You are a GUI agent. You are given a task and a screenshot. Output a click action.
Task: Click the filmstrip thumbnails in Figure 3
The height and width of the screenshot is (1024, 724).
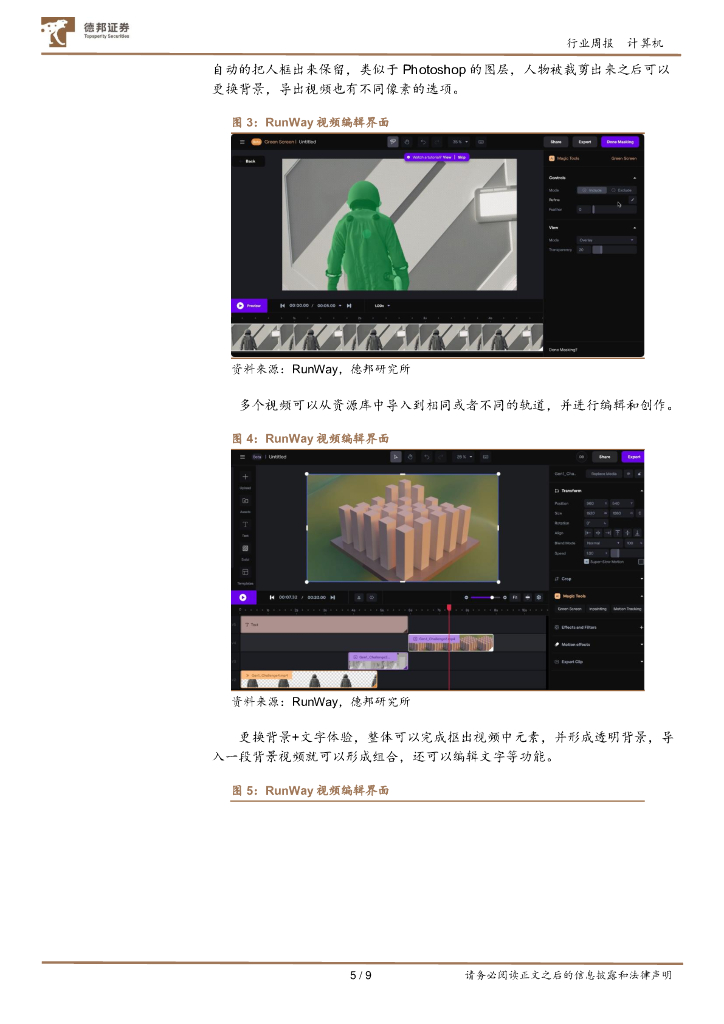[x=387, y=337]
